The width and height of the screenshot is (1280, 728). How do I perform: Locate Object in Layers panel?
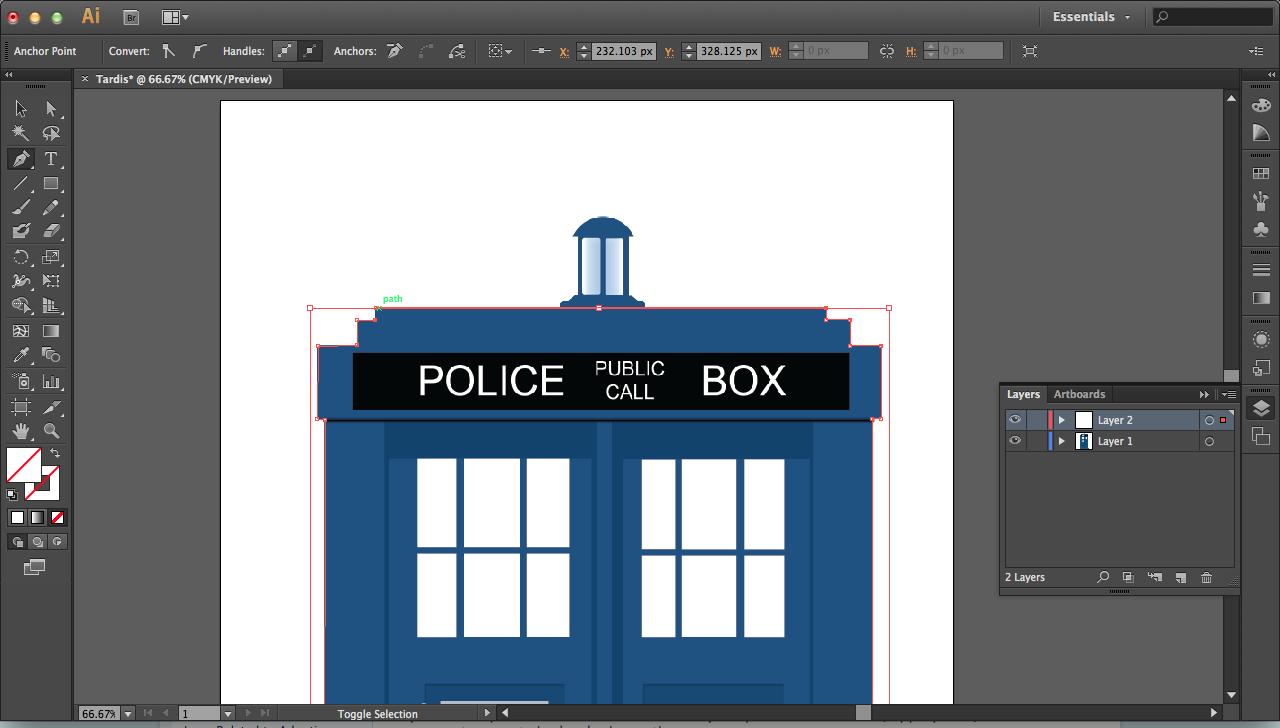(1103, 577)
